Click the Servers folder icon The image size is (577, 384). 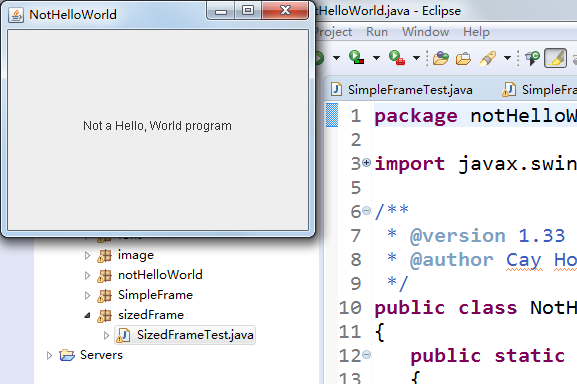[x=67, y=355]
